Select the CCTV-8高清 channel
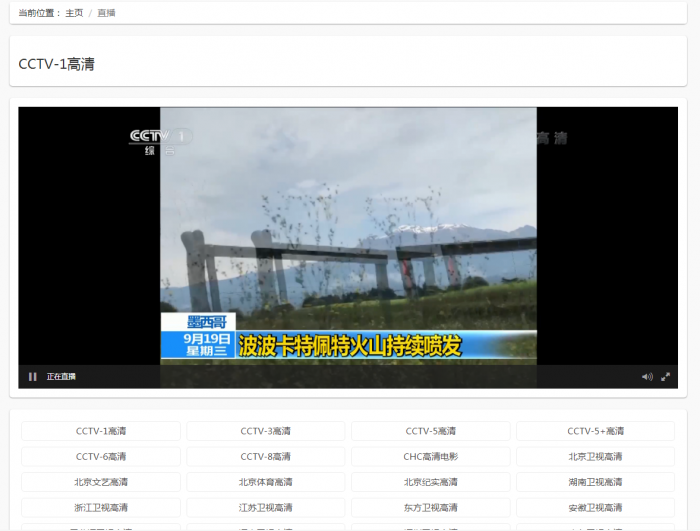The image size is (700, 531). pos(266,457)
